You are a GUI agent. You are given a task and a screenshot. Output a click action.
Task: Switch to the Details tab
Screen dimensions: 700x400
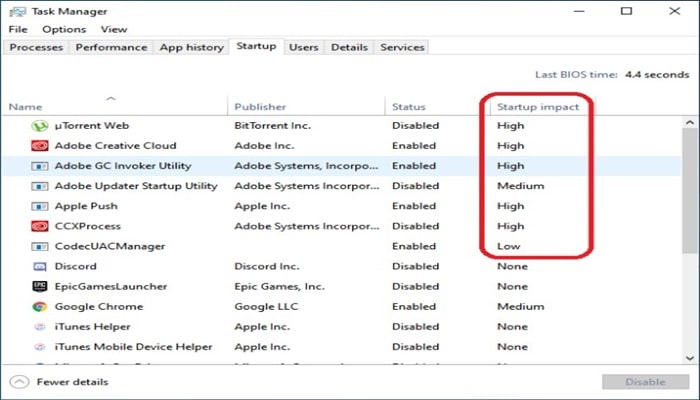coord(349,47)
